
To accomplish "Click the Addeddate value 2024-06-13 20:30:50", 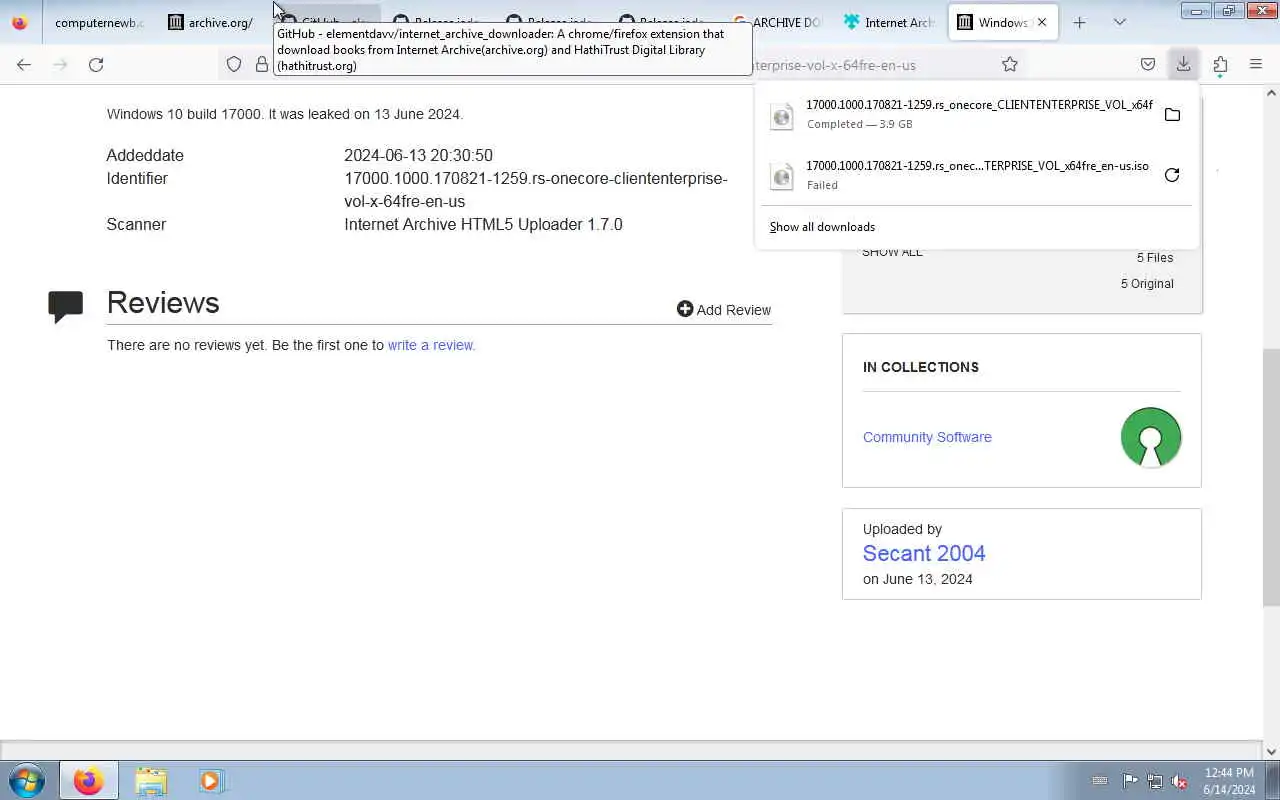I will [x=418, y=155].
